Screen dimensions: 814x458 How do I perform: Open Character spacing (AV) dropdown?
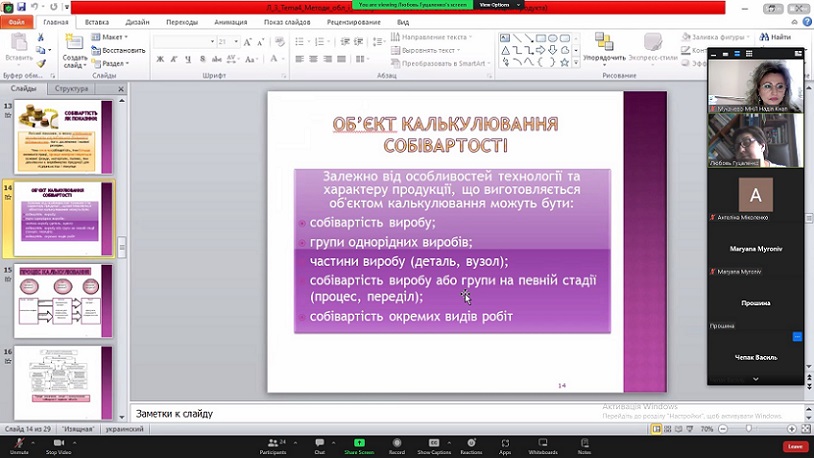232,59
